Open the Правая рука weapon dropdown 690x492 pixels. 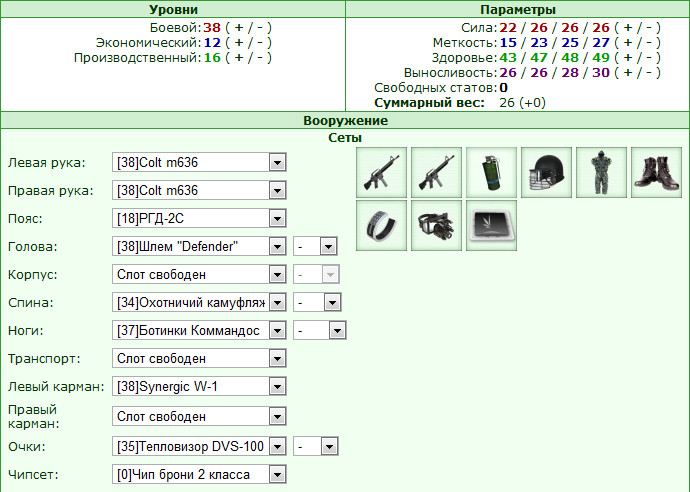tap(199, 191)
